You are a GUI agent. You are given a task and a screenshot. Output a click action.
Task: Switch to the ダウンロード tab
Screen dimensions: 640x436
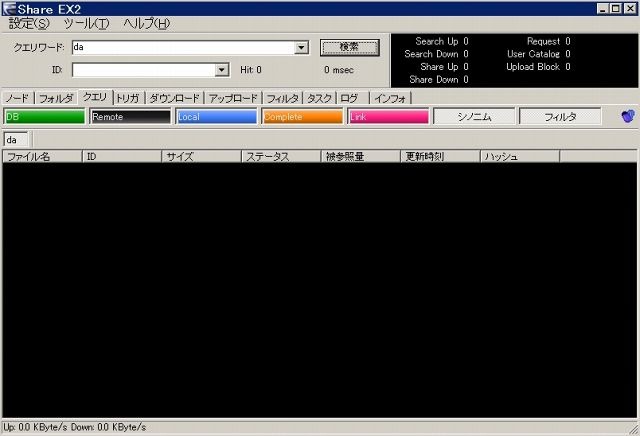point(174,98)
